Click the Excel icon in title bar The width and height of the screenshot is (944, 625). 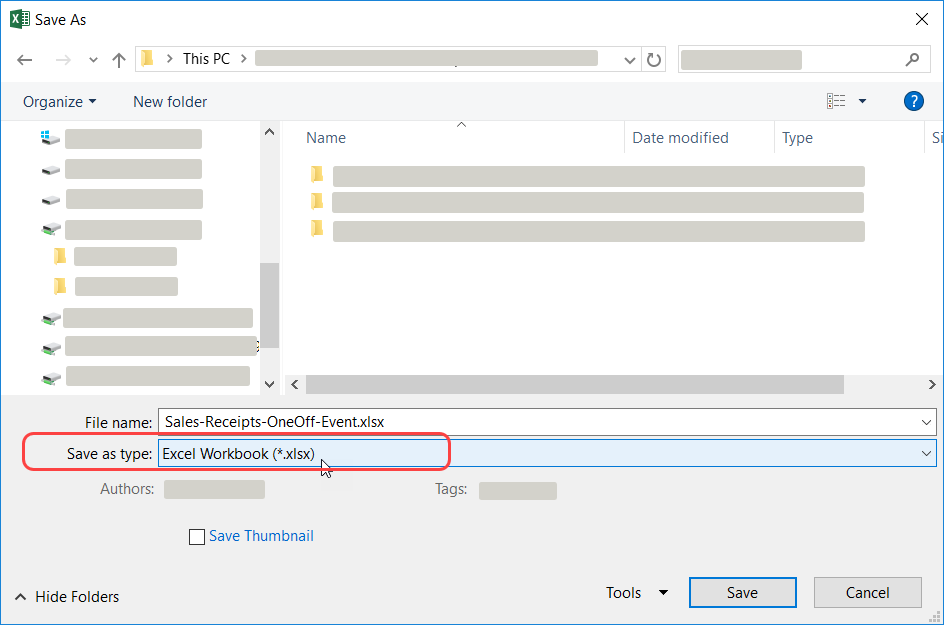pyautogui.click(x=19, y=19)
